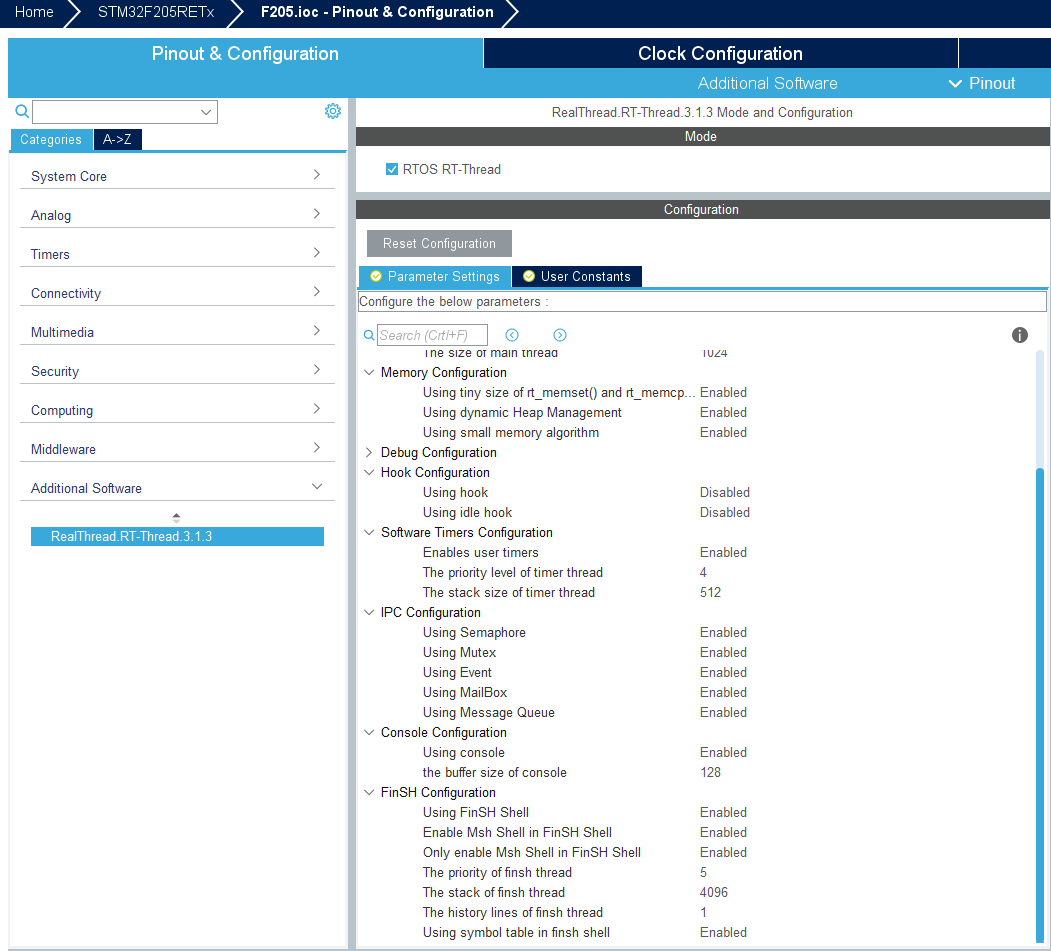1051x951 pixels.
Task: Click timer thread stack size 512
Action: [710, 592]
